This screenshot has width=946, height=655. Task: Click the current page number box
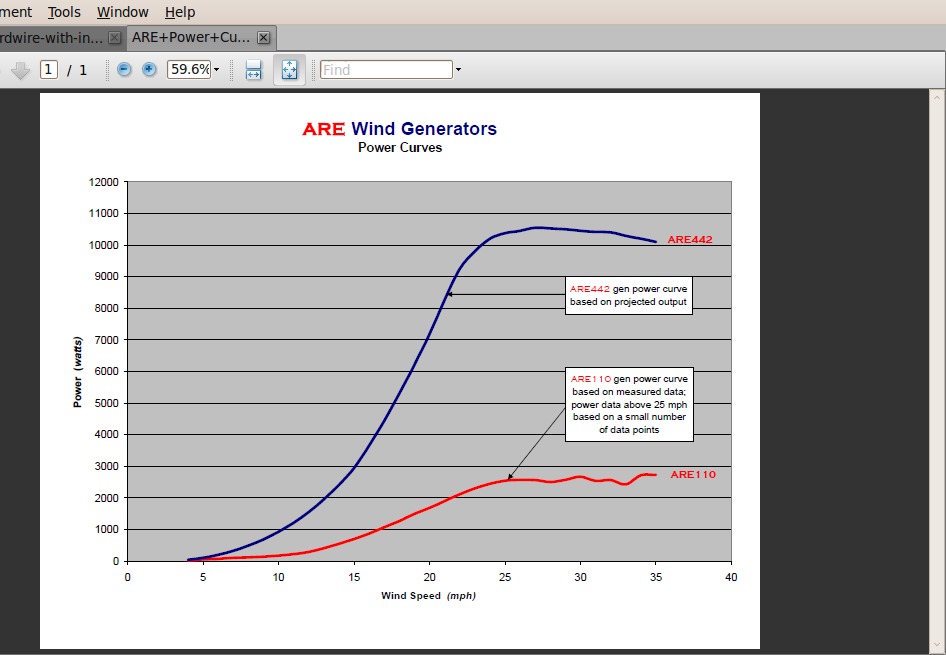pos(49,70)
